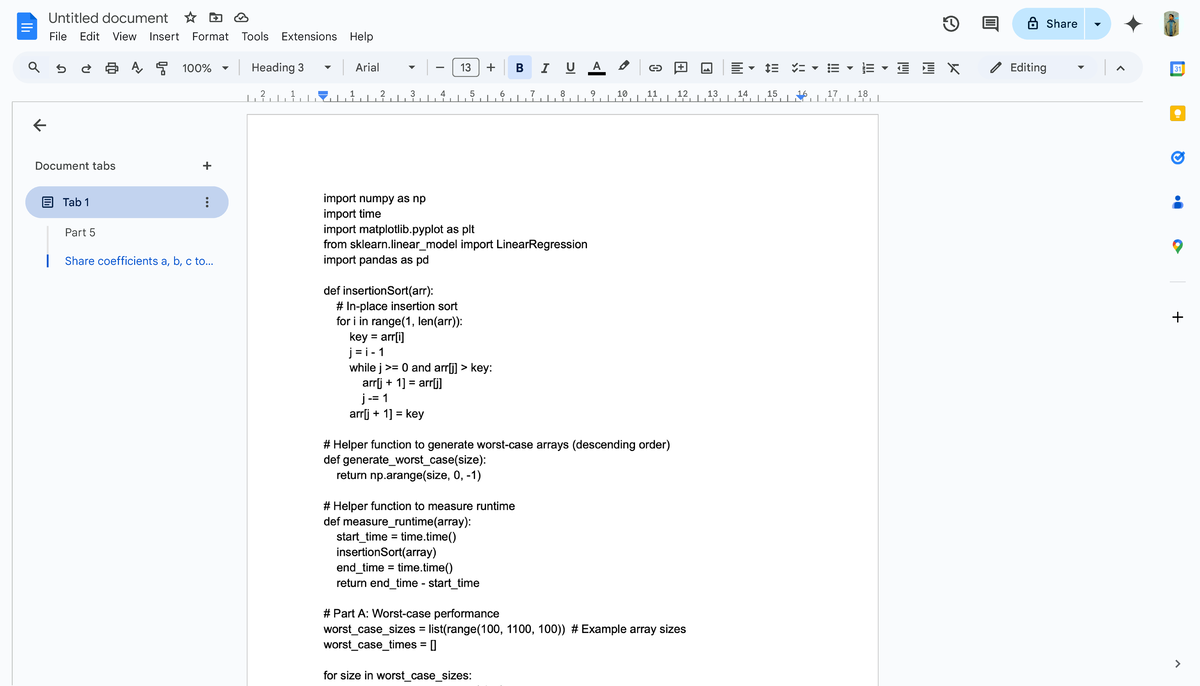
Task: Activate the paint format tool
Action: pos(161,68)
